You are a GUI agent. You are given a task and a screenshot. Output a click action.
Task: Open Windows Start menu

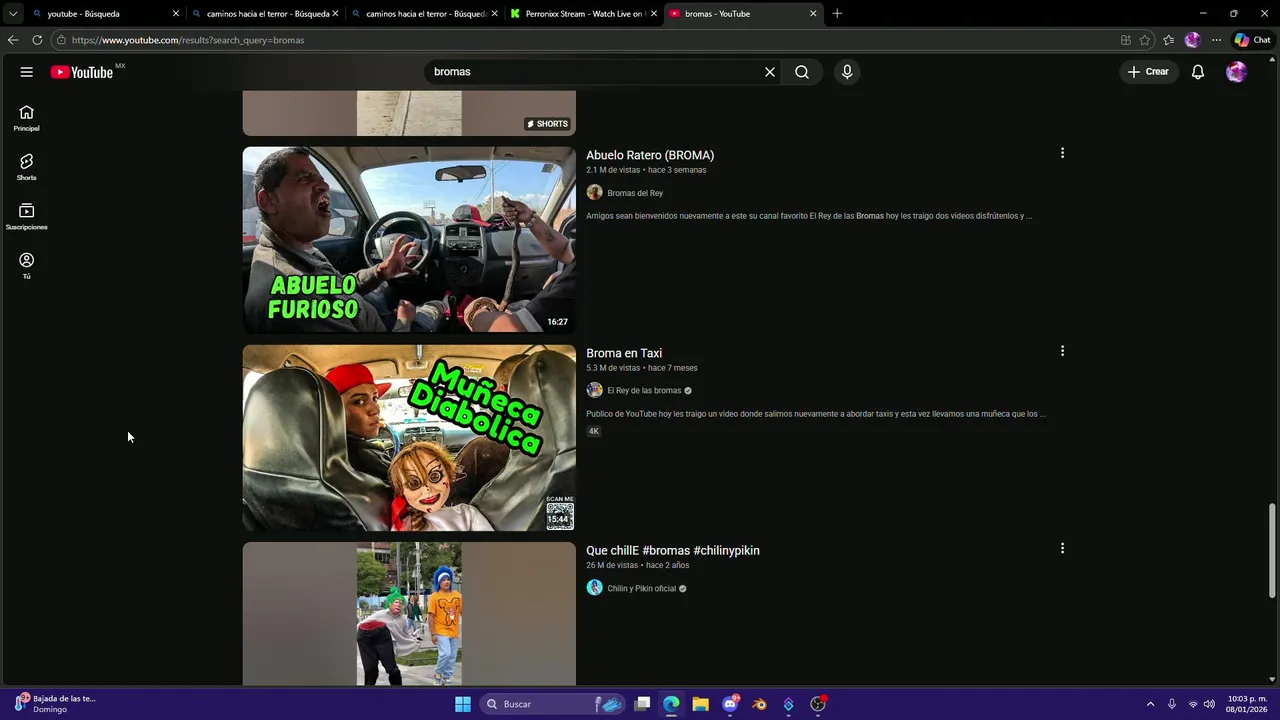click(463, 704)
